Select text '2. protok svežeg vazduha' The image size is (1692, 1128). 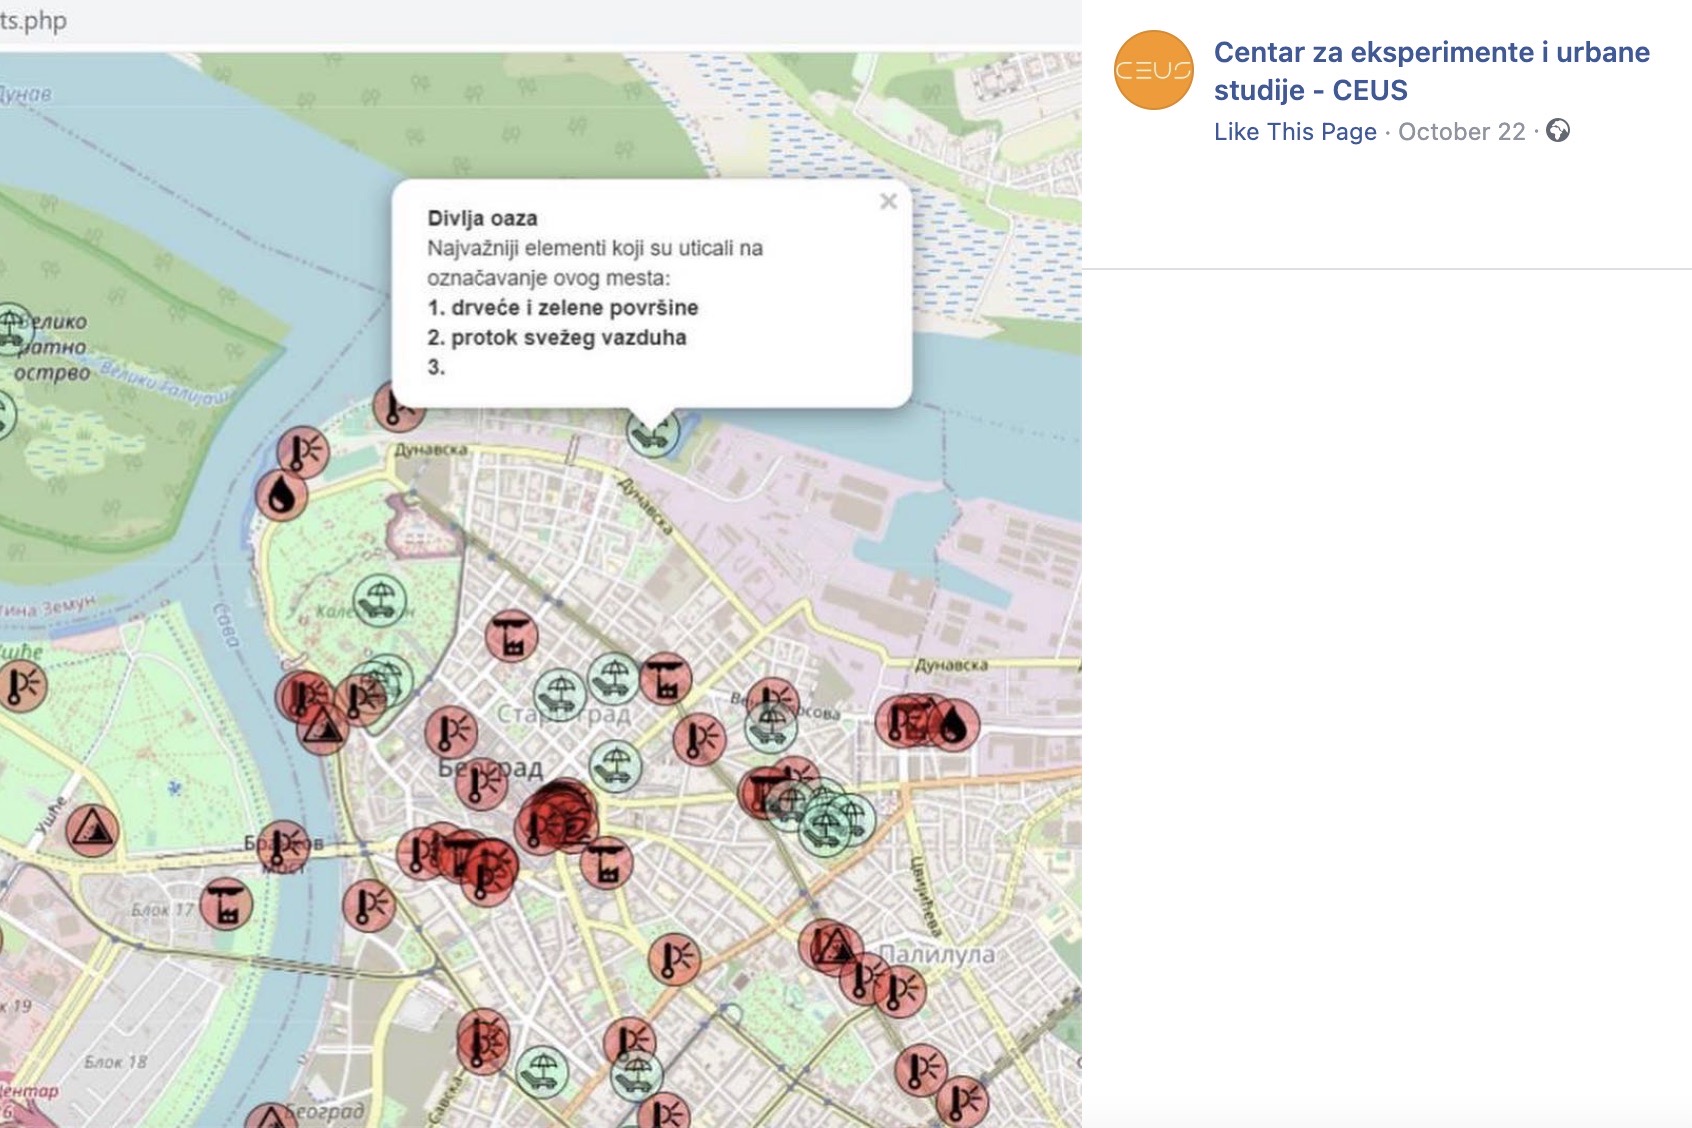click(557, 338)
